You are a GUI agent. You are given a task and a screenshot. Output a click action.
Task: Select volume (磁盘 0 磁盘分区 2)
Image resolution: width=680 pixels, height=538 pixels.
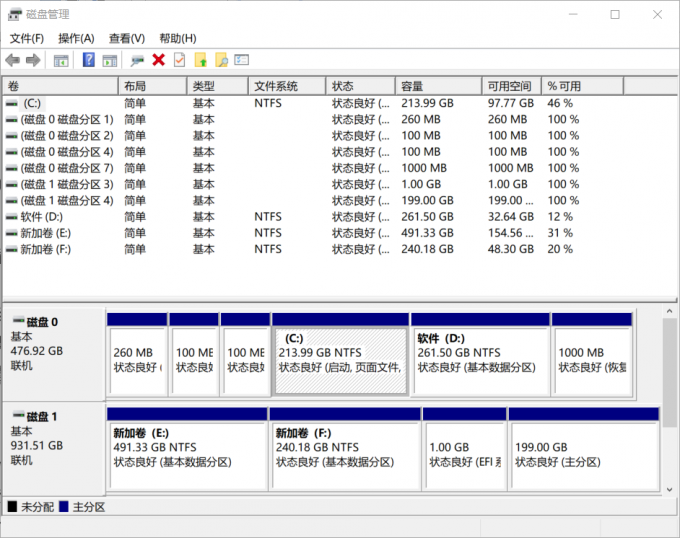[x=313, y=136]
